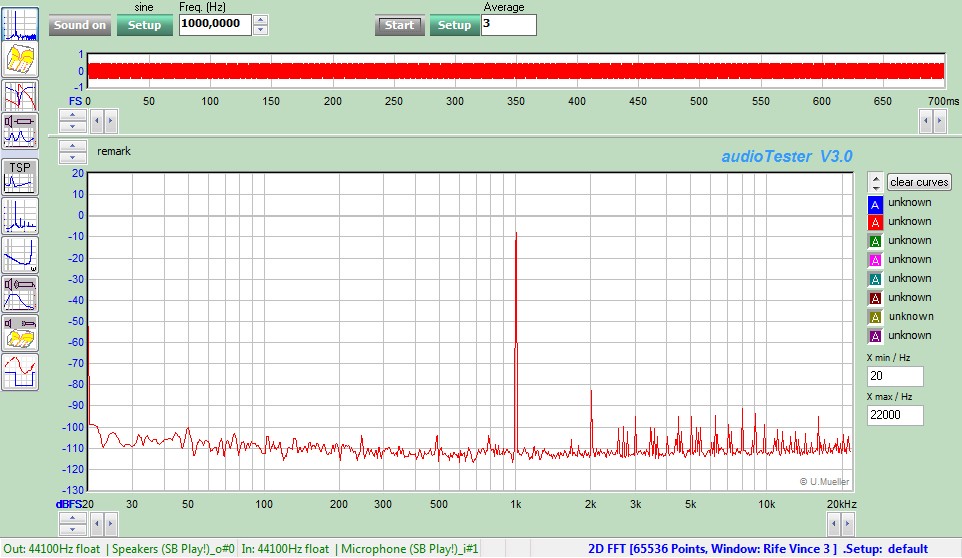
Task: Select the purple A curve slot
Action: (875, 336)
